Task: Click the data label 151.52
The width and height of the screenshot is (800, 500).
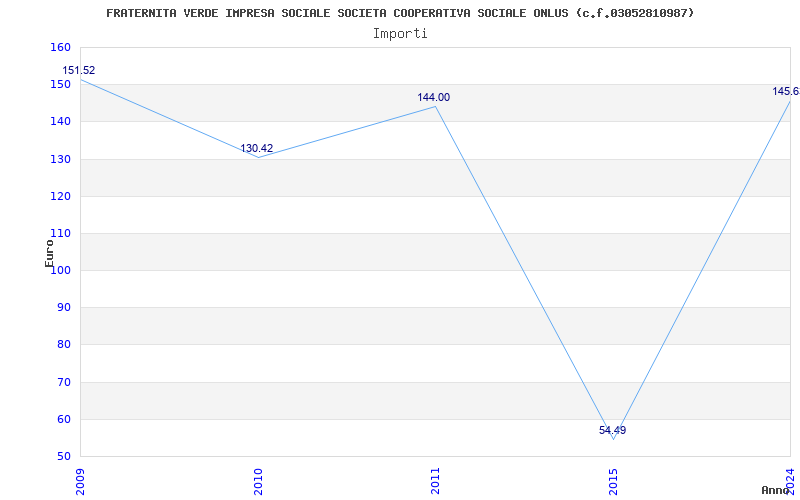Action: pos(79,70)
